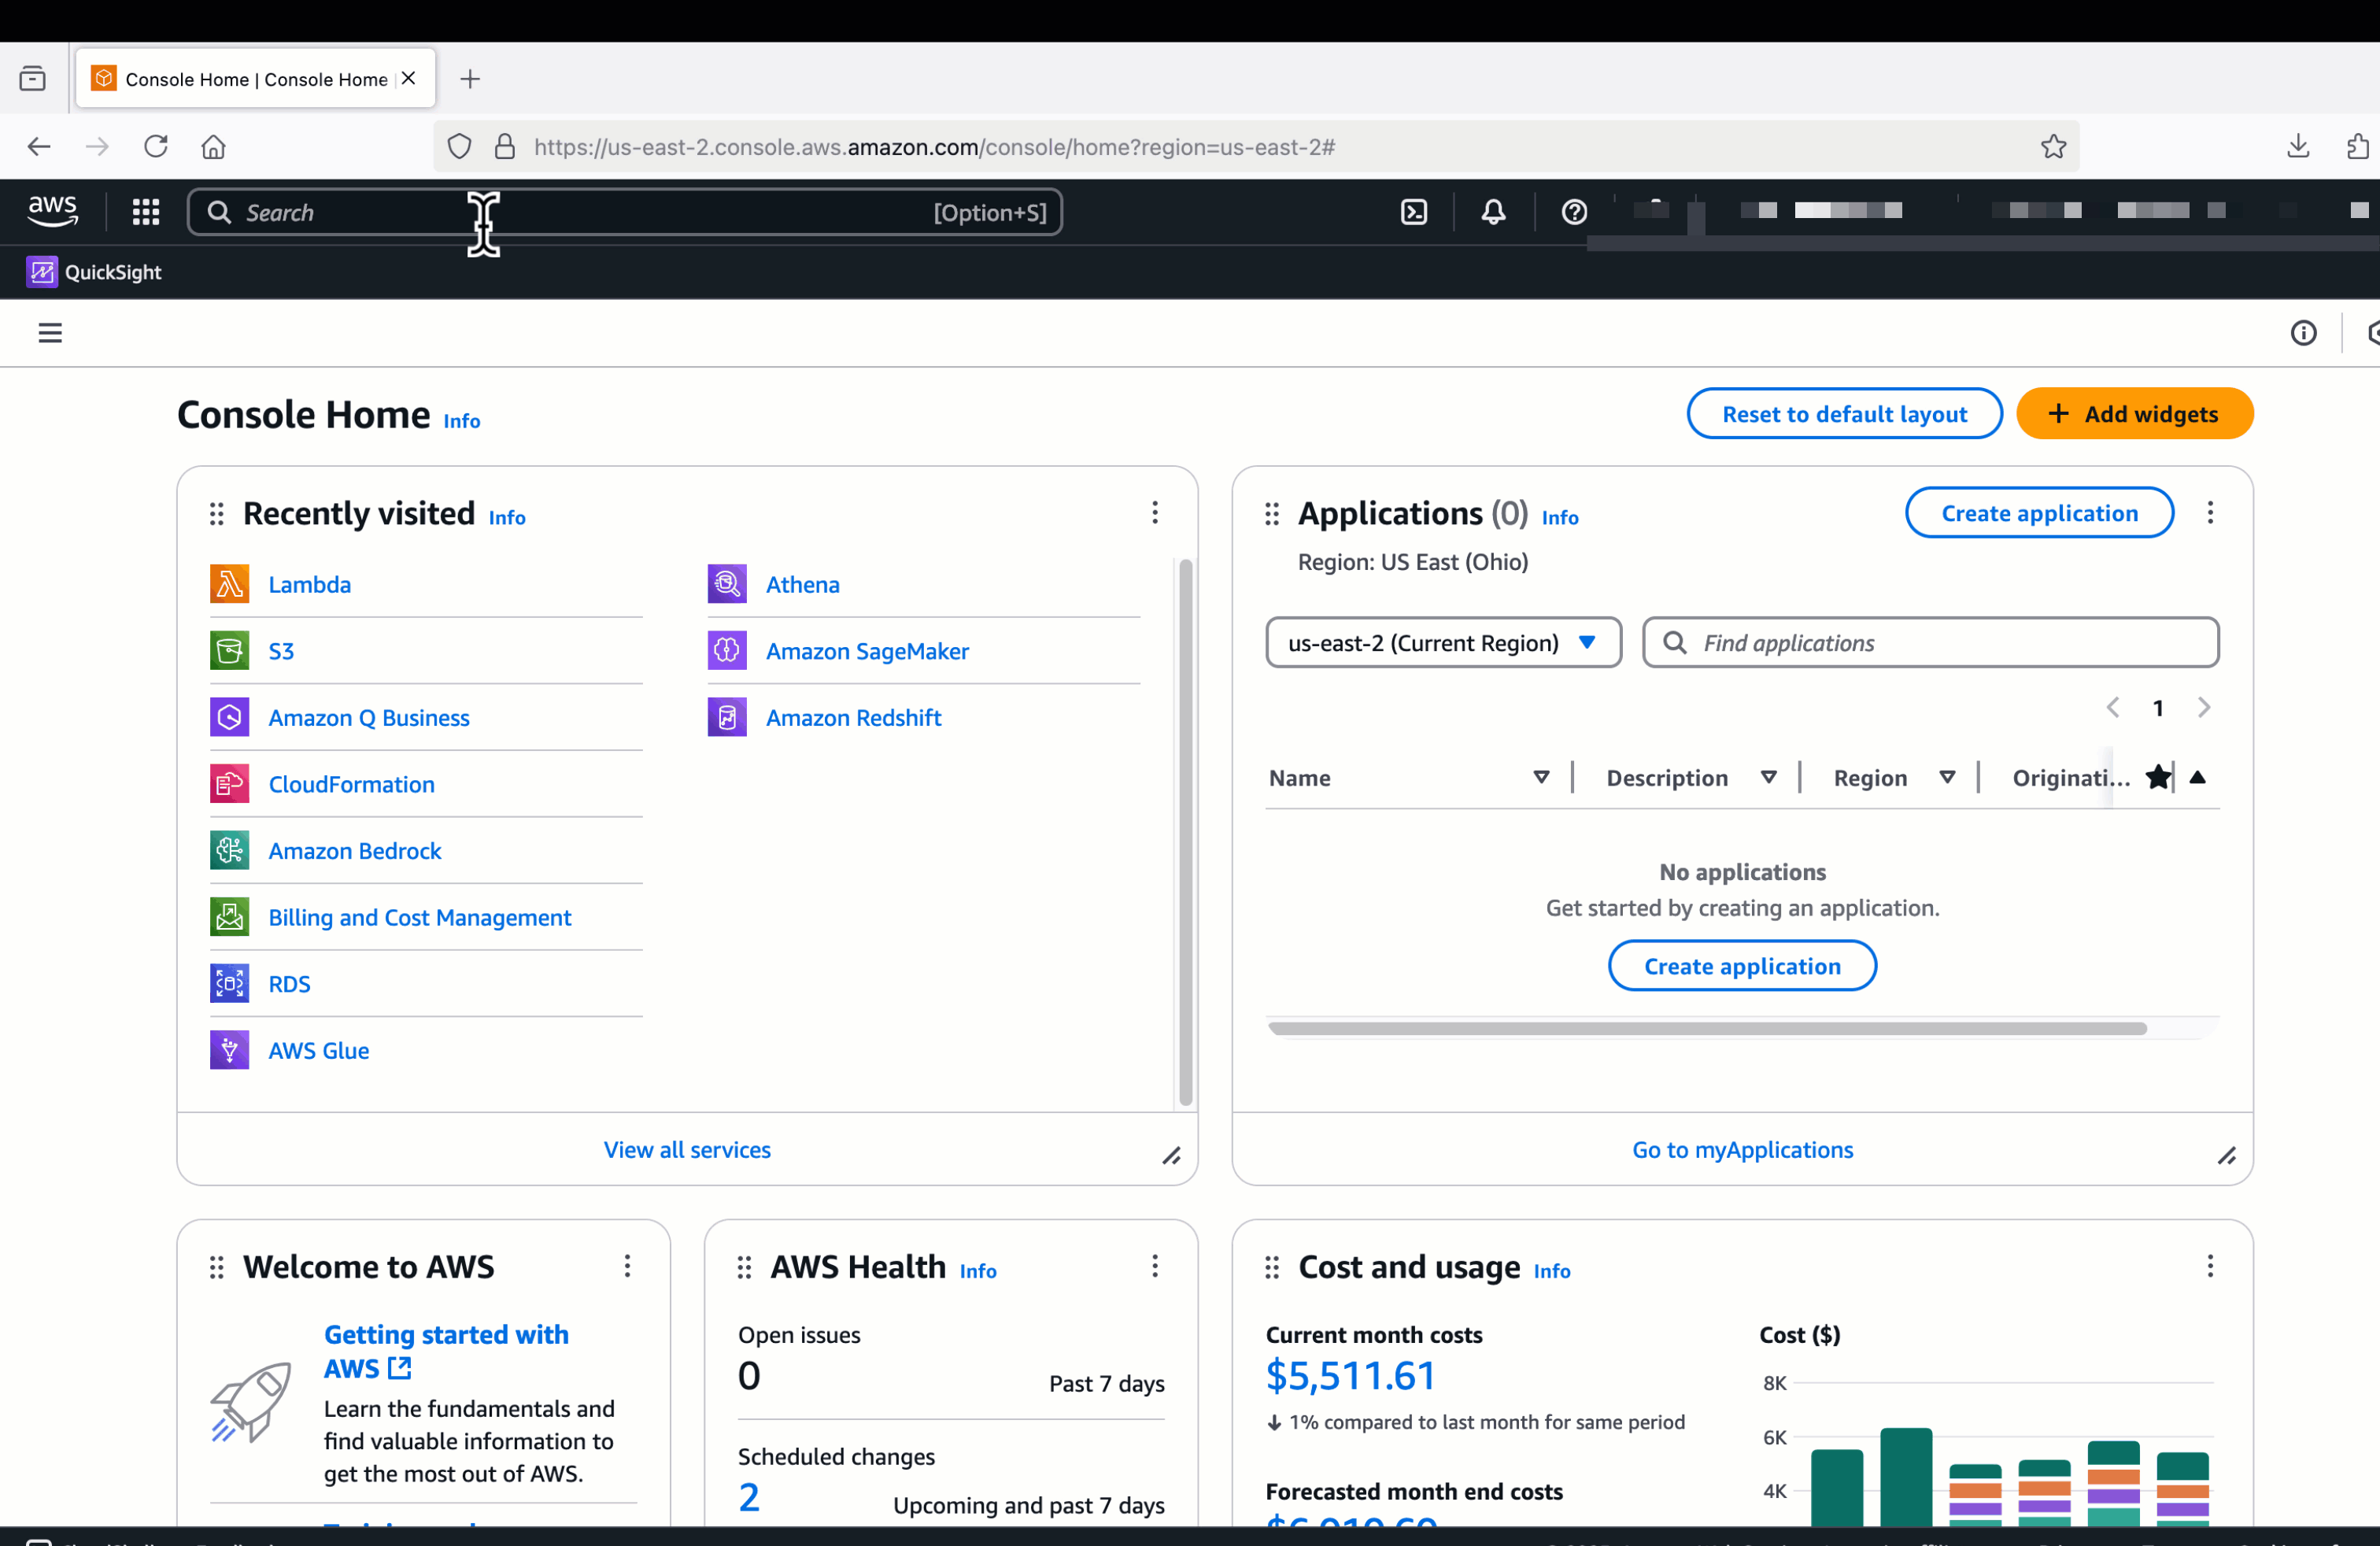This screenshot has height=1546, width=2380.
Task: Open the AWS CloudShell icon
Action: click(1414, 212)
